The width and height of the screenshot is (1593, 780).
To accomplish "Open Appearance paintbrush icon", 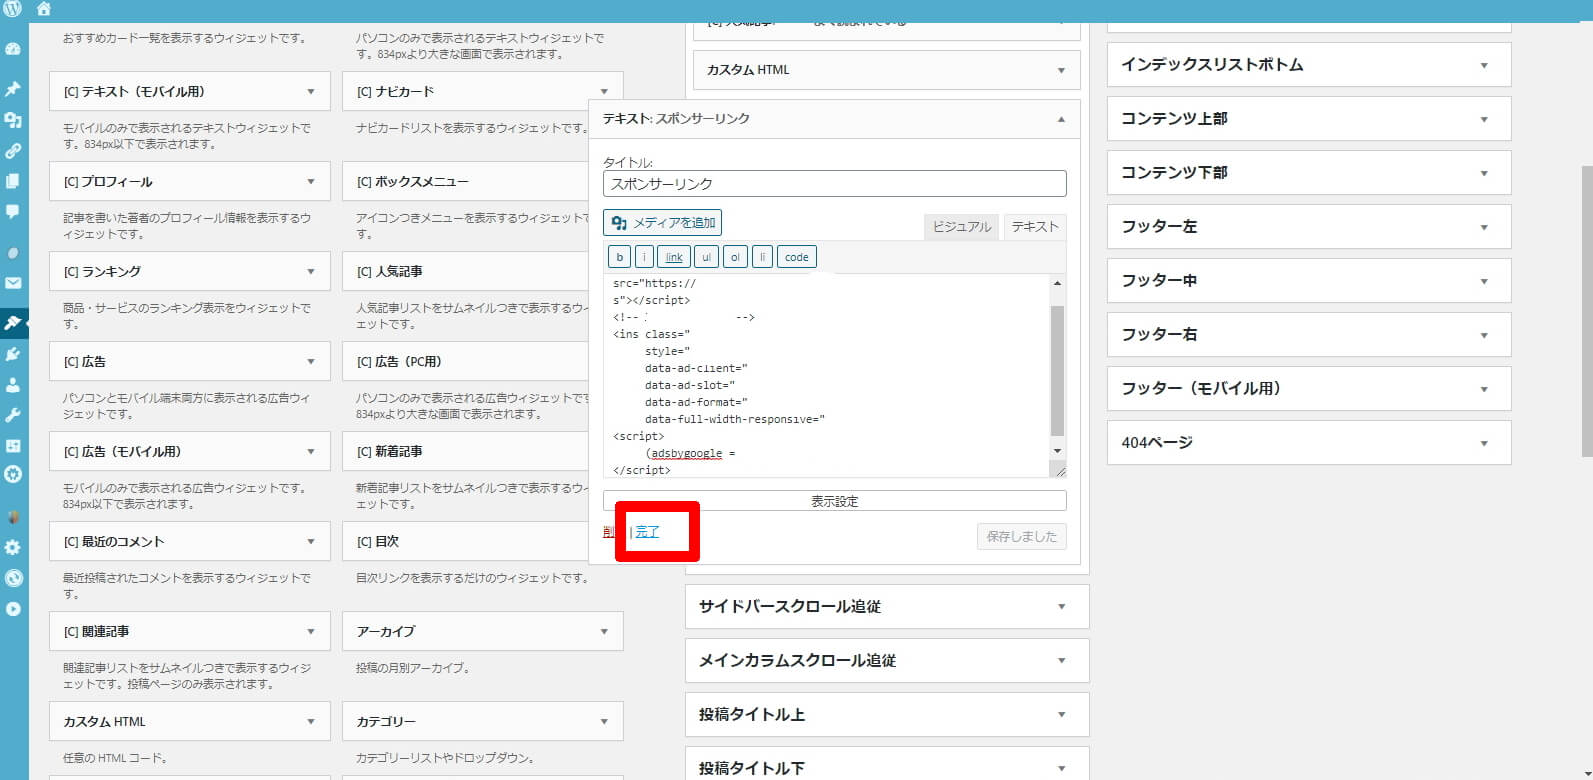I will (x=13, y=323).
